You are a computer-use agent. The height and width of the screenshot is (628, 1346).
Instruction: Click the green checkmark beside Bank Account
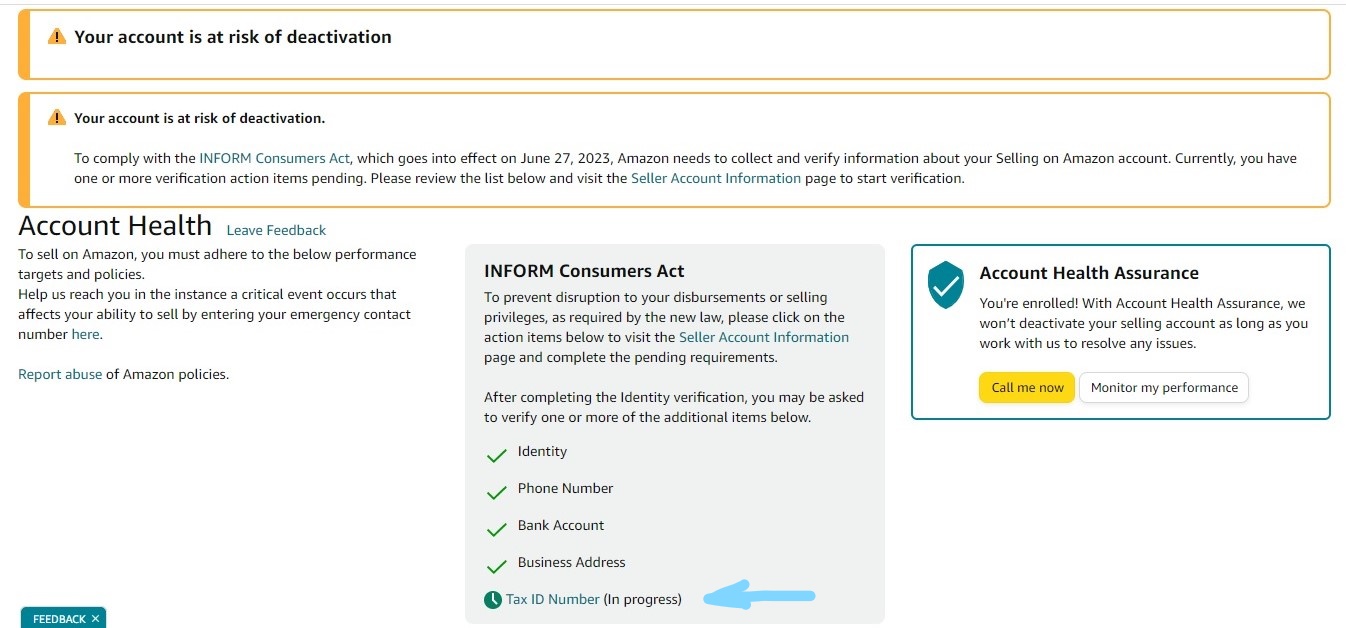point(496,530)
